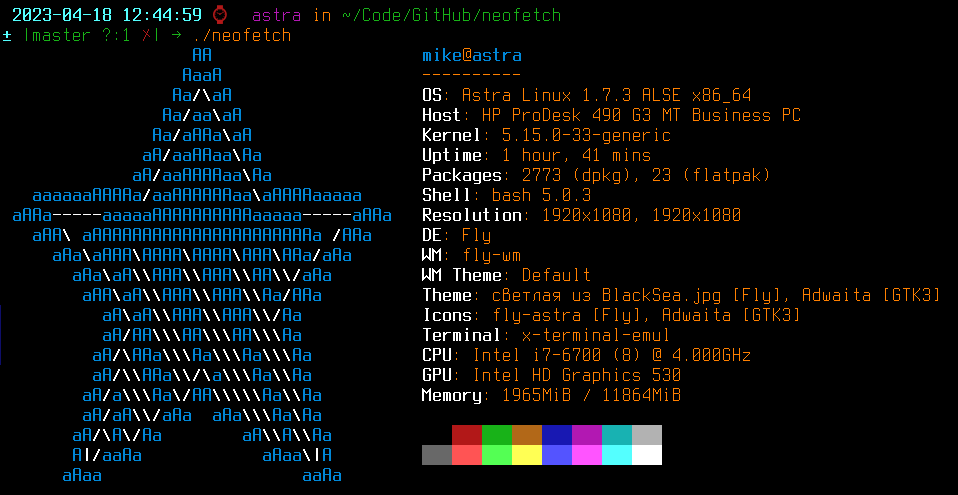This screenshot has height=495, width=958.
Task: Select the bright lime green color block
Action: click(497, 455)
